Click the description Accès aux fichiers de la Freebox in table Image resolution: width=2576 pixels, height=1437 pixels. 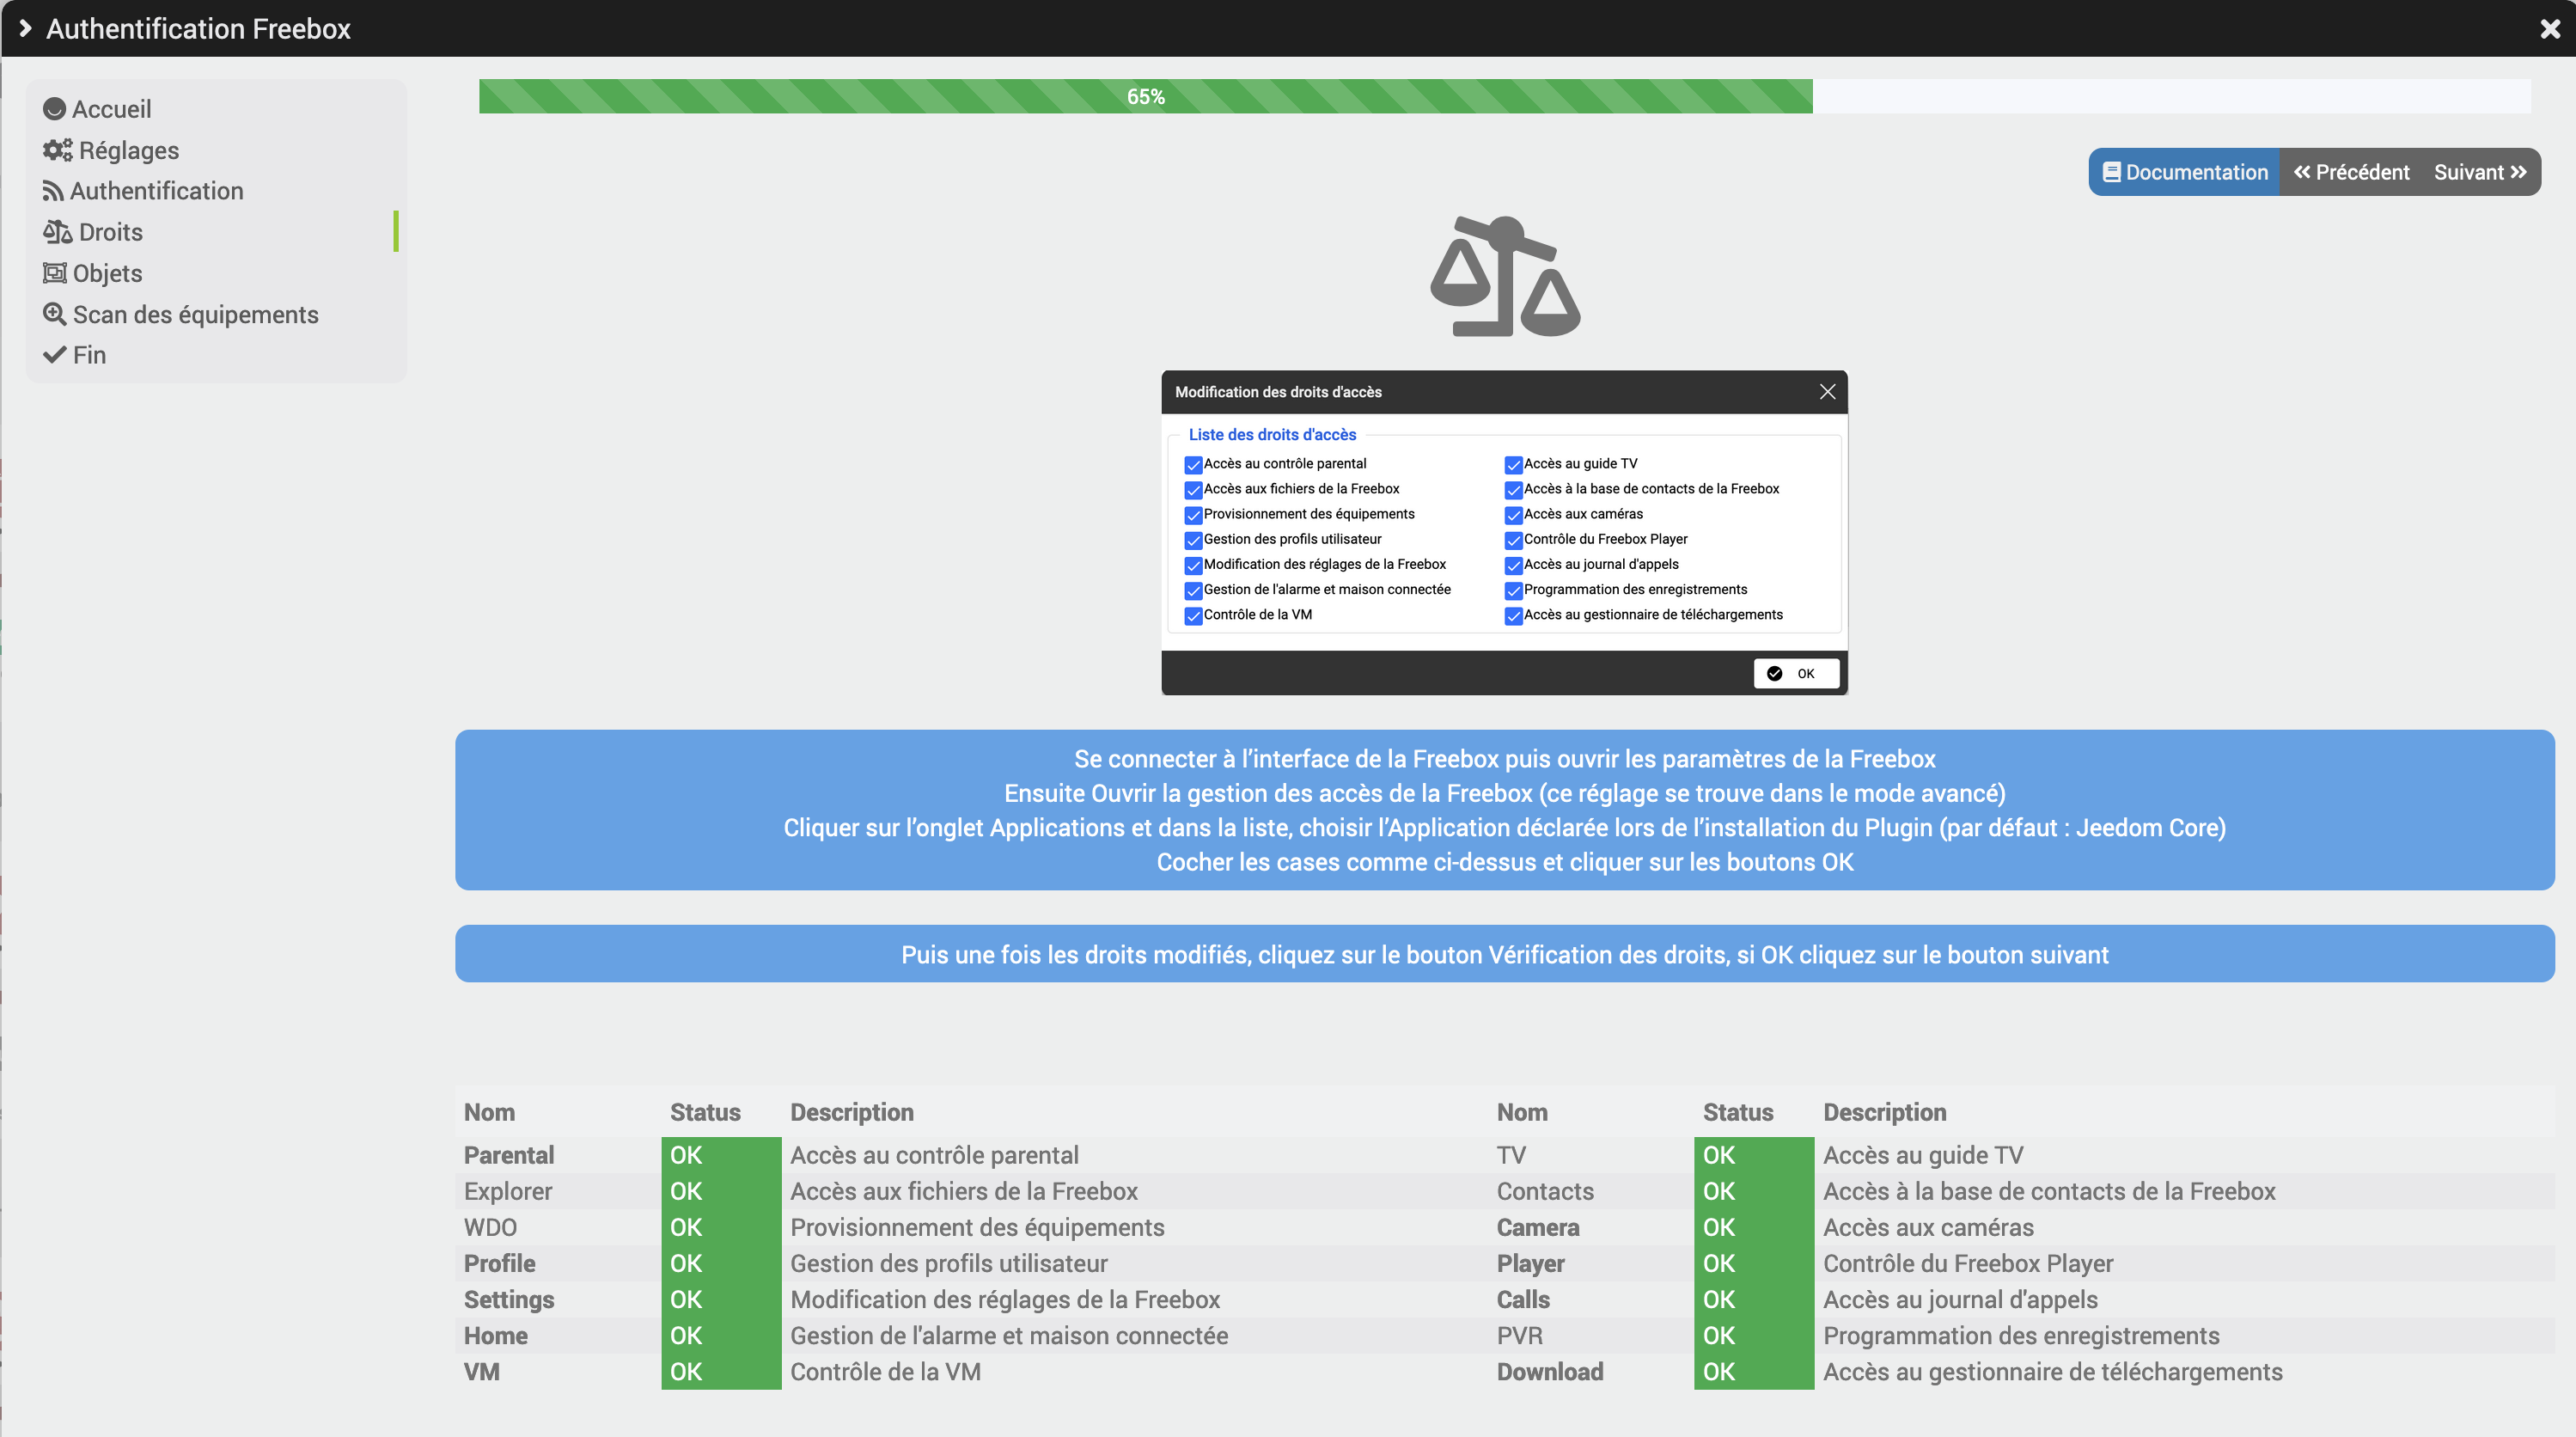coord(964,1191)
